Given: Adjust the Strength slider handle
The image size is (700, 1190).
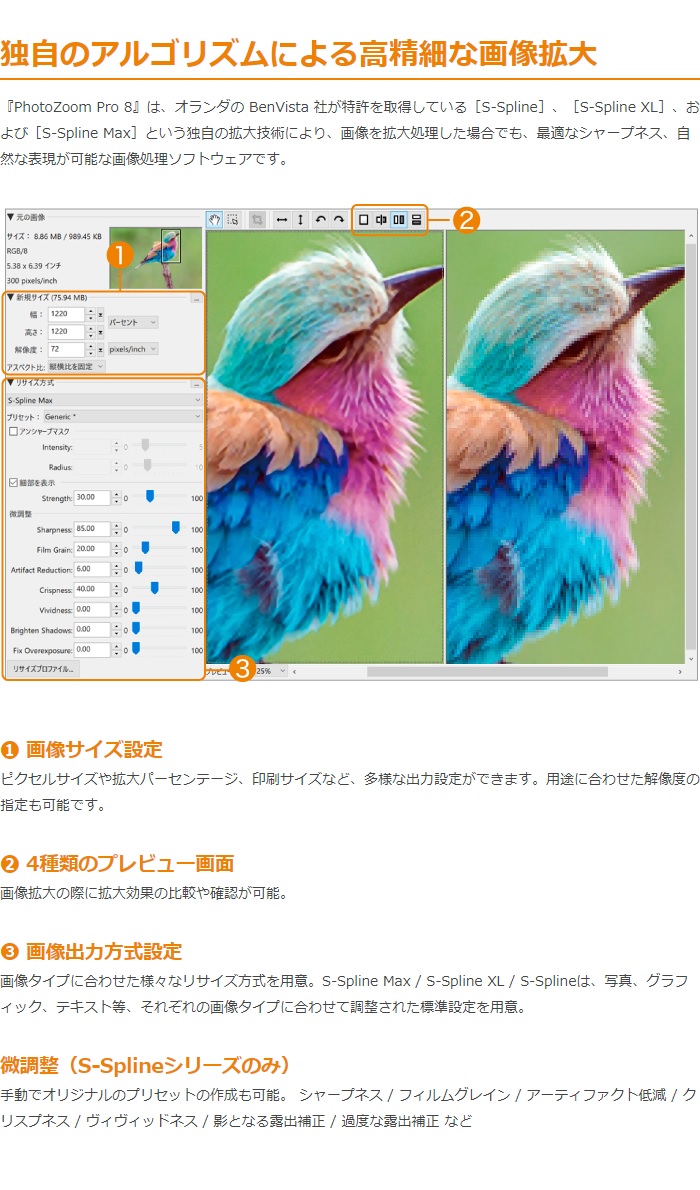Looking at the screenshot, I should point(150,496).
